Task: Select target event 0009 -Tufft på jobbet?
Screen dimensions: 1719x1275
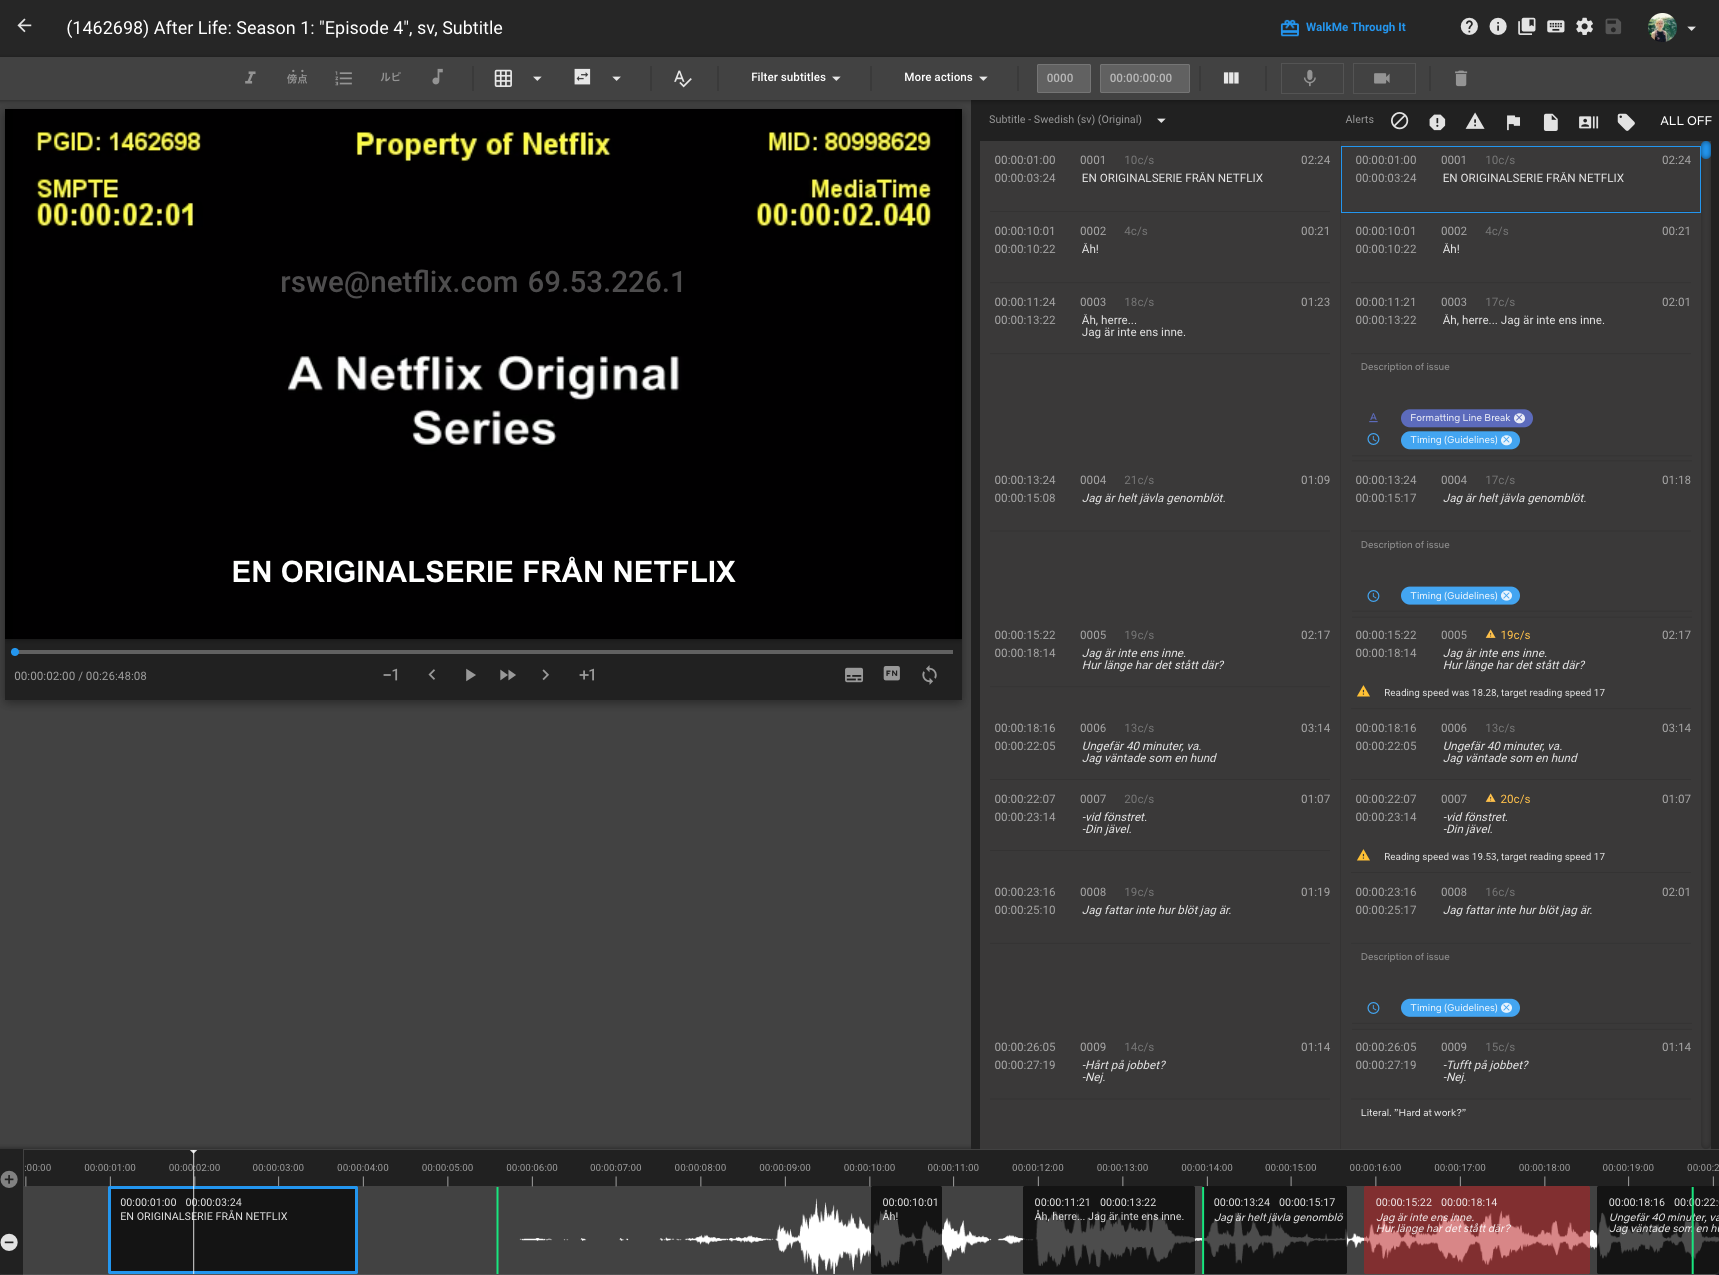Action: [x=1486, y=1071]
